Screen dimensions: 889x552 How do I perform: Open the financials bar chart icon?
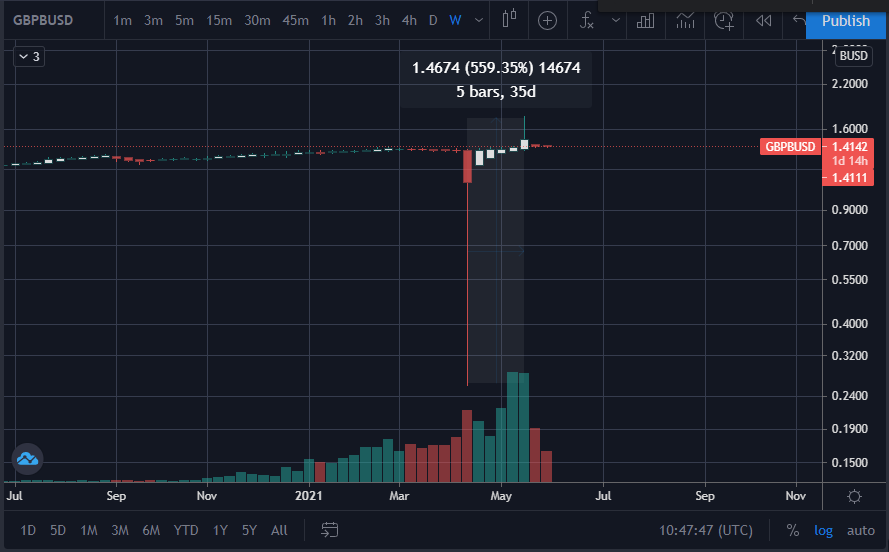click(x=645, y=21)
